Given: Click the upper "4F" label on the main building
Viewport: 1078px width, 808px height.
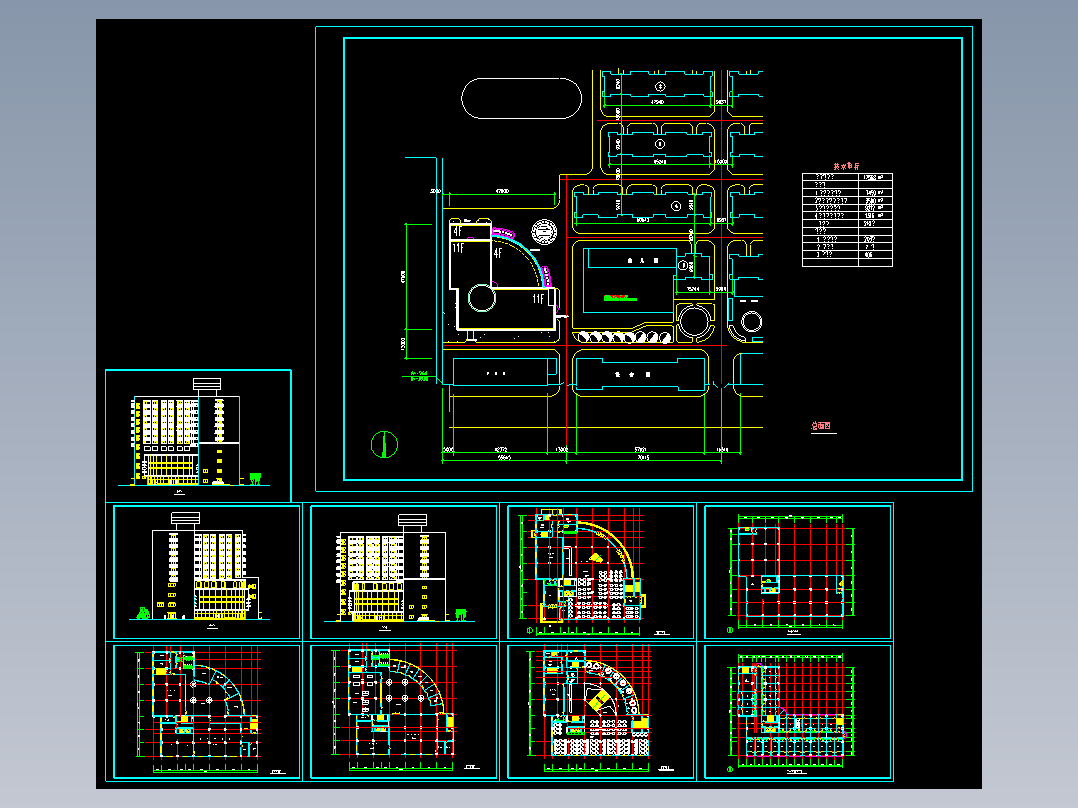Looking at the screenshot, I should pos(457,231).
